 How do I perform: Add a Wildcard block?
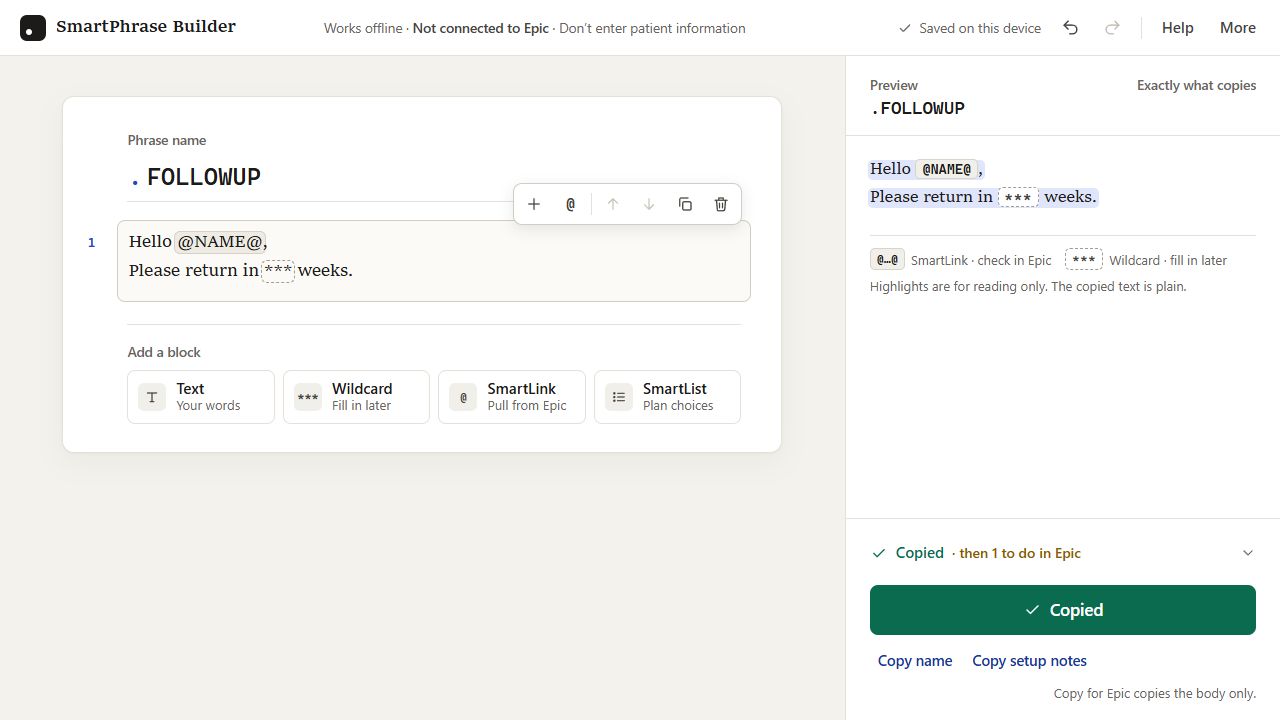(356, 397)
